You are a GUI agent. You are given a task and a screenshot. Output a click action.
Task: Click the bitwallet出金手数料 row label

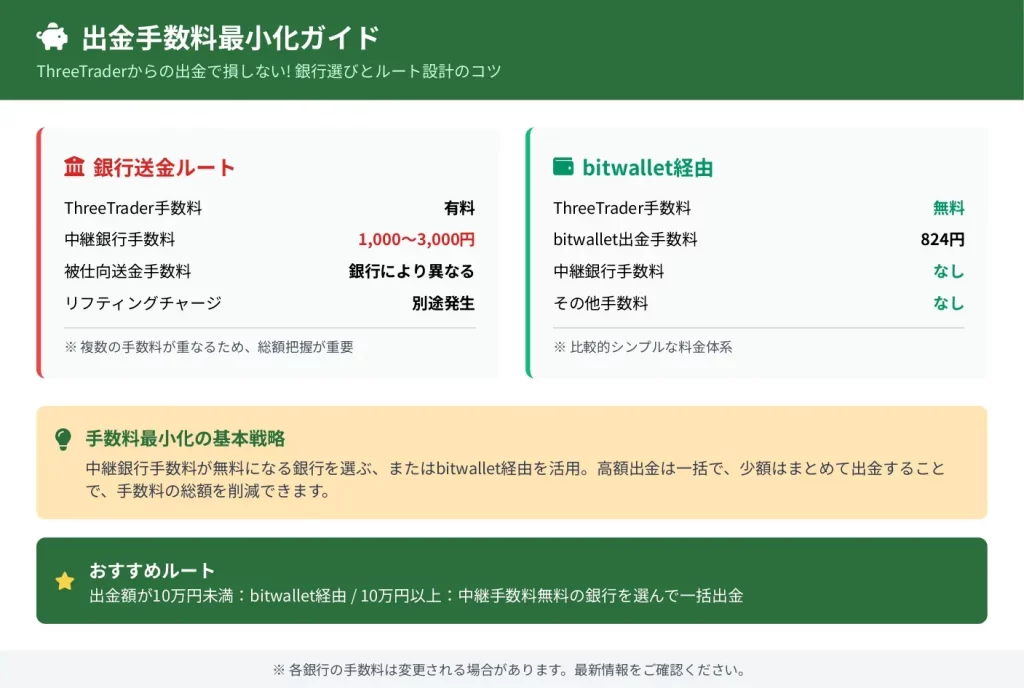(625, 240)
